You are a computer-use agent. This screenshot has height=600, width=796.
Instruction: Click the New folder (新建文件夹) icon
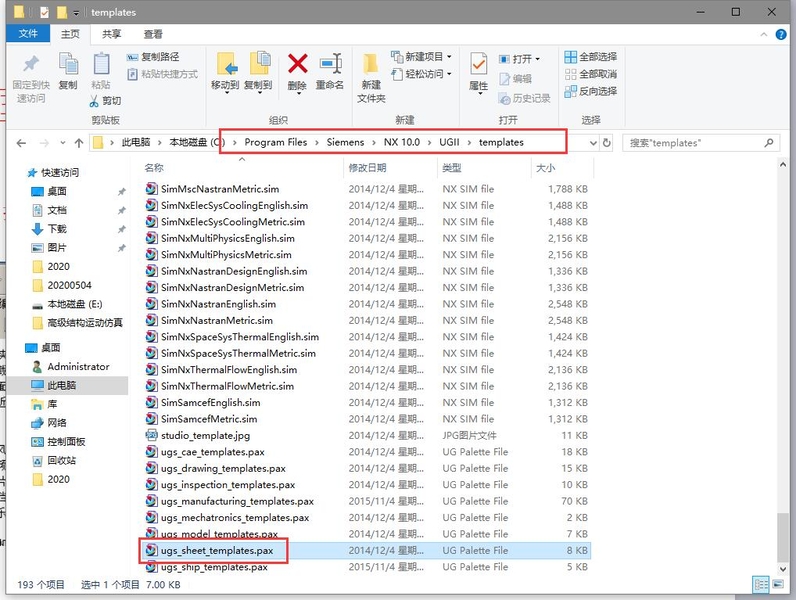(x=370, y=65)
